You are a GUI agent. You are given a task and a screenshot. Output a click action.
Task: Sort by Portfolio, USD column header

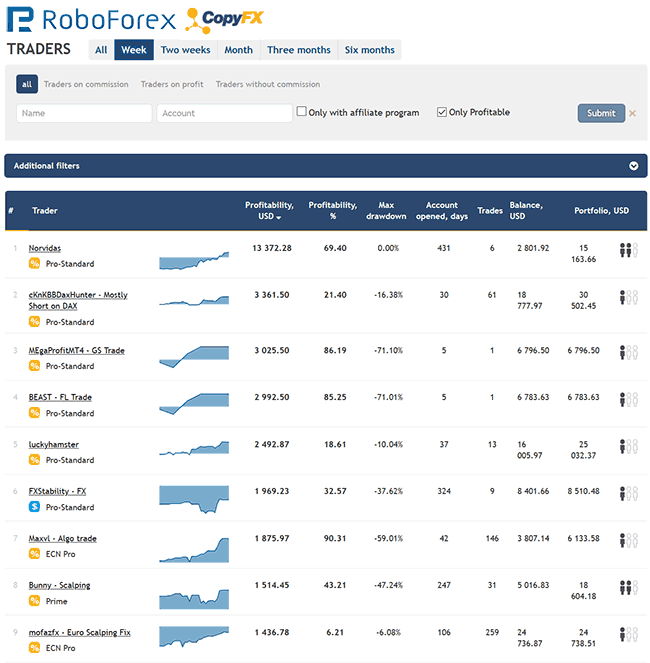coord(601,211)
